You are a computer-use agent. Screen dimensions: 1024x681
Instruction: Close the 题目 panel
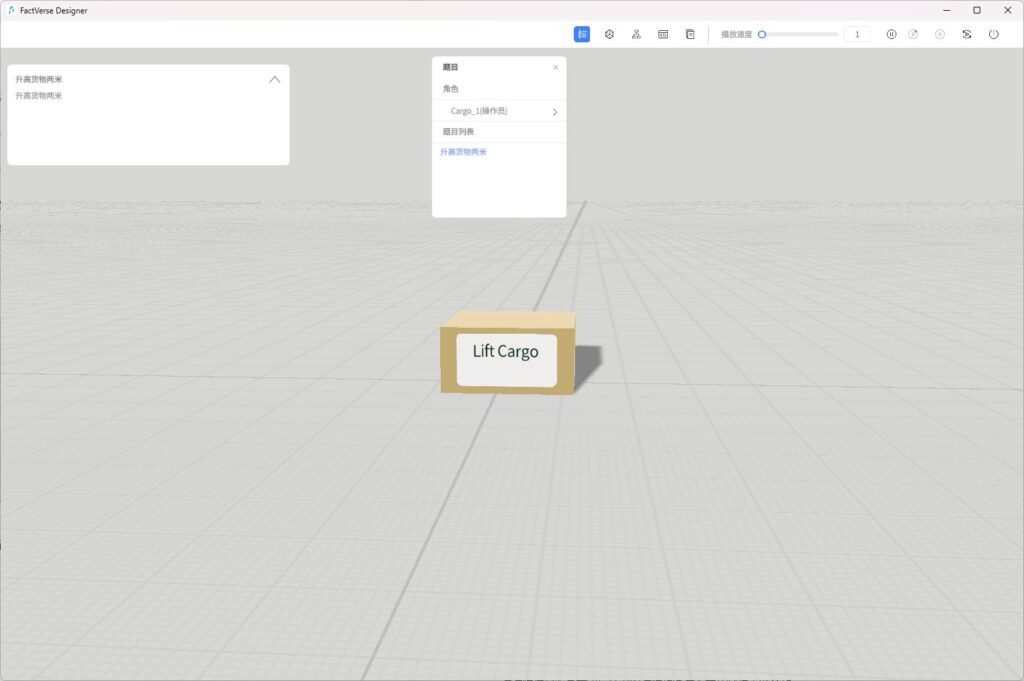(x=556, y=67)
